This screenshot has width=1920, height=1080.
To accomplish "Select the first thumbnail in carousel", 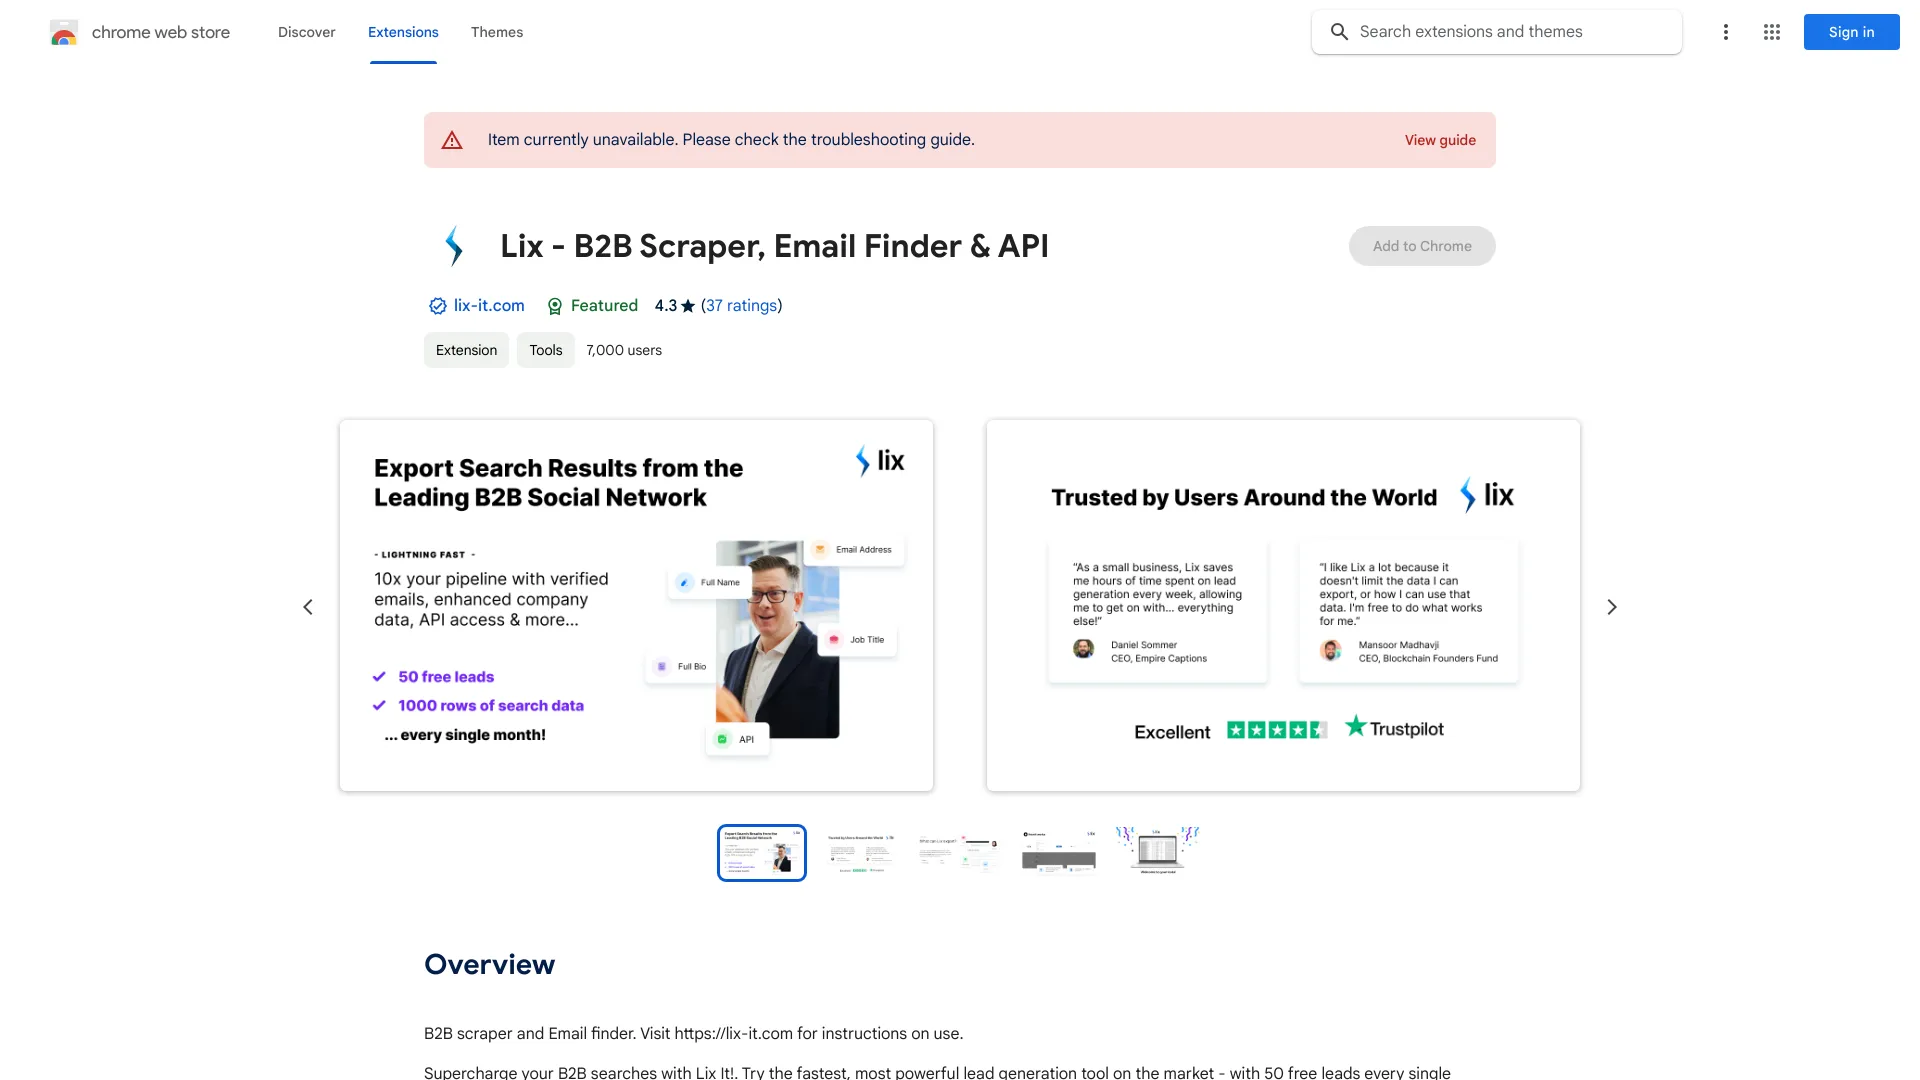I will point(761,852).
